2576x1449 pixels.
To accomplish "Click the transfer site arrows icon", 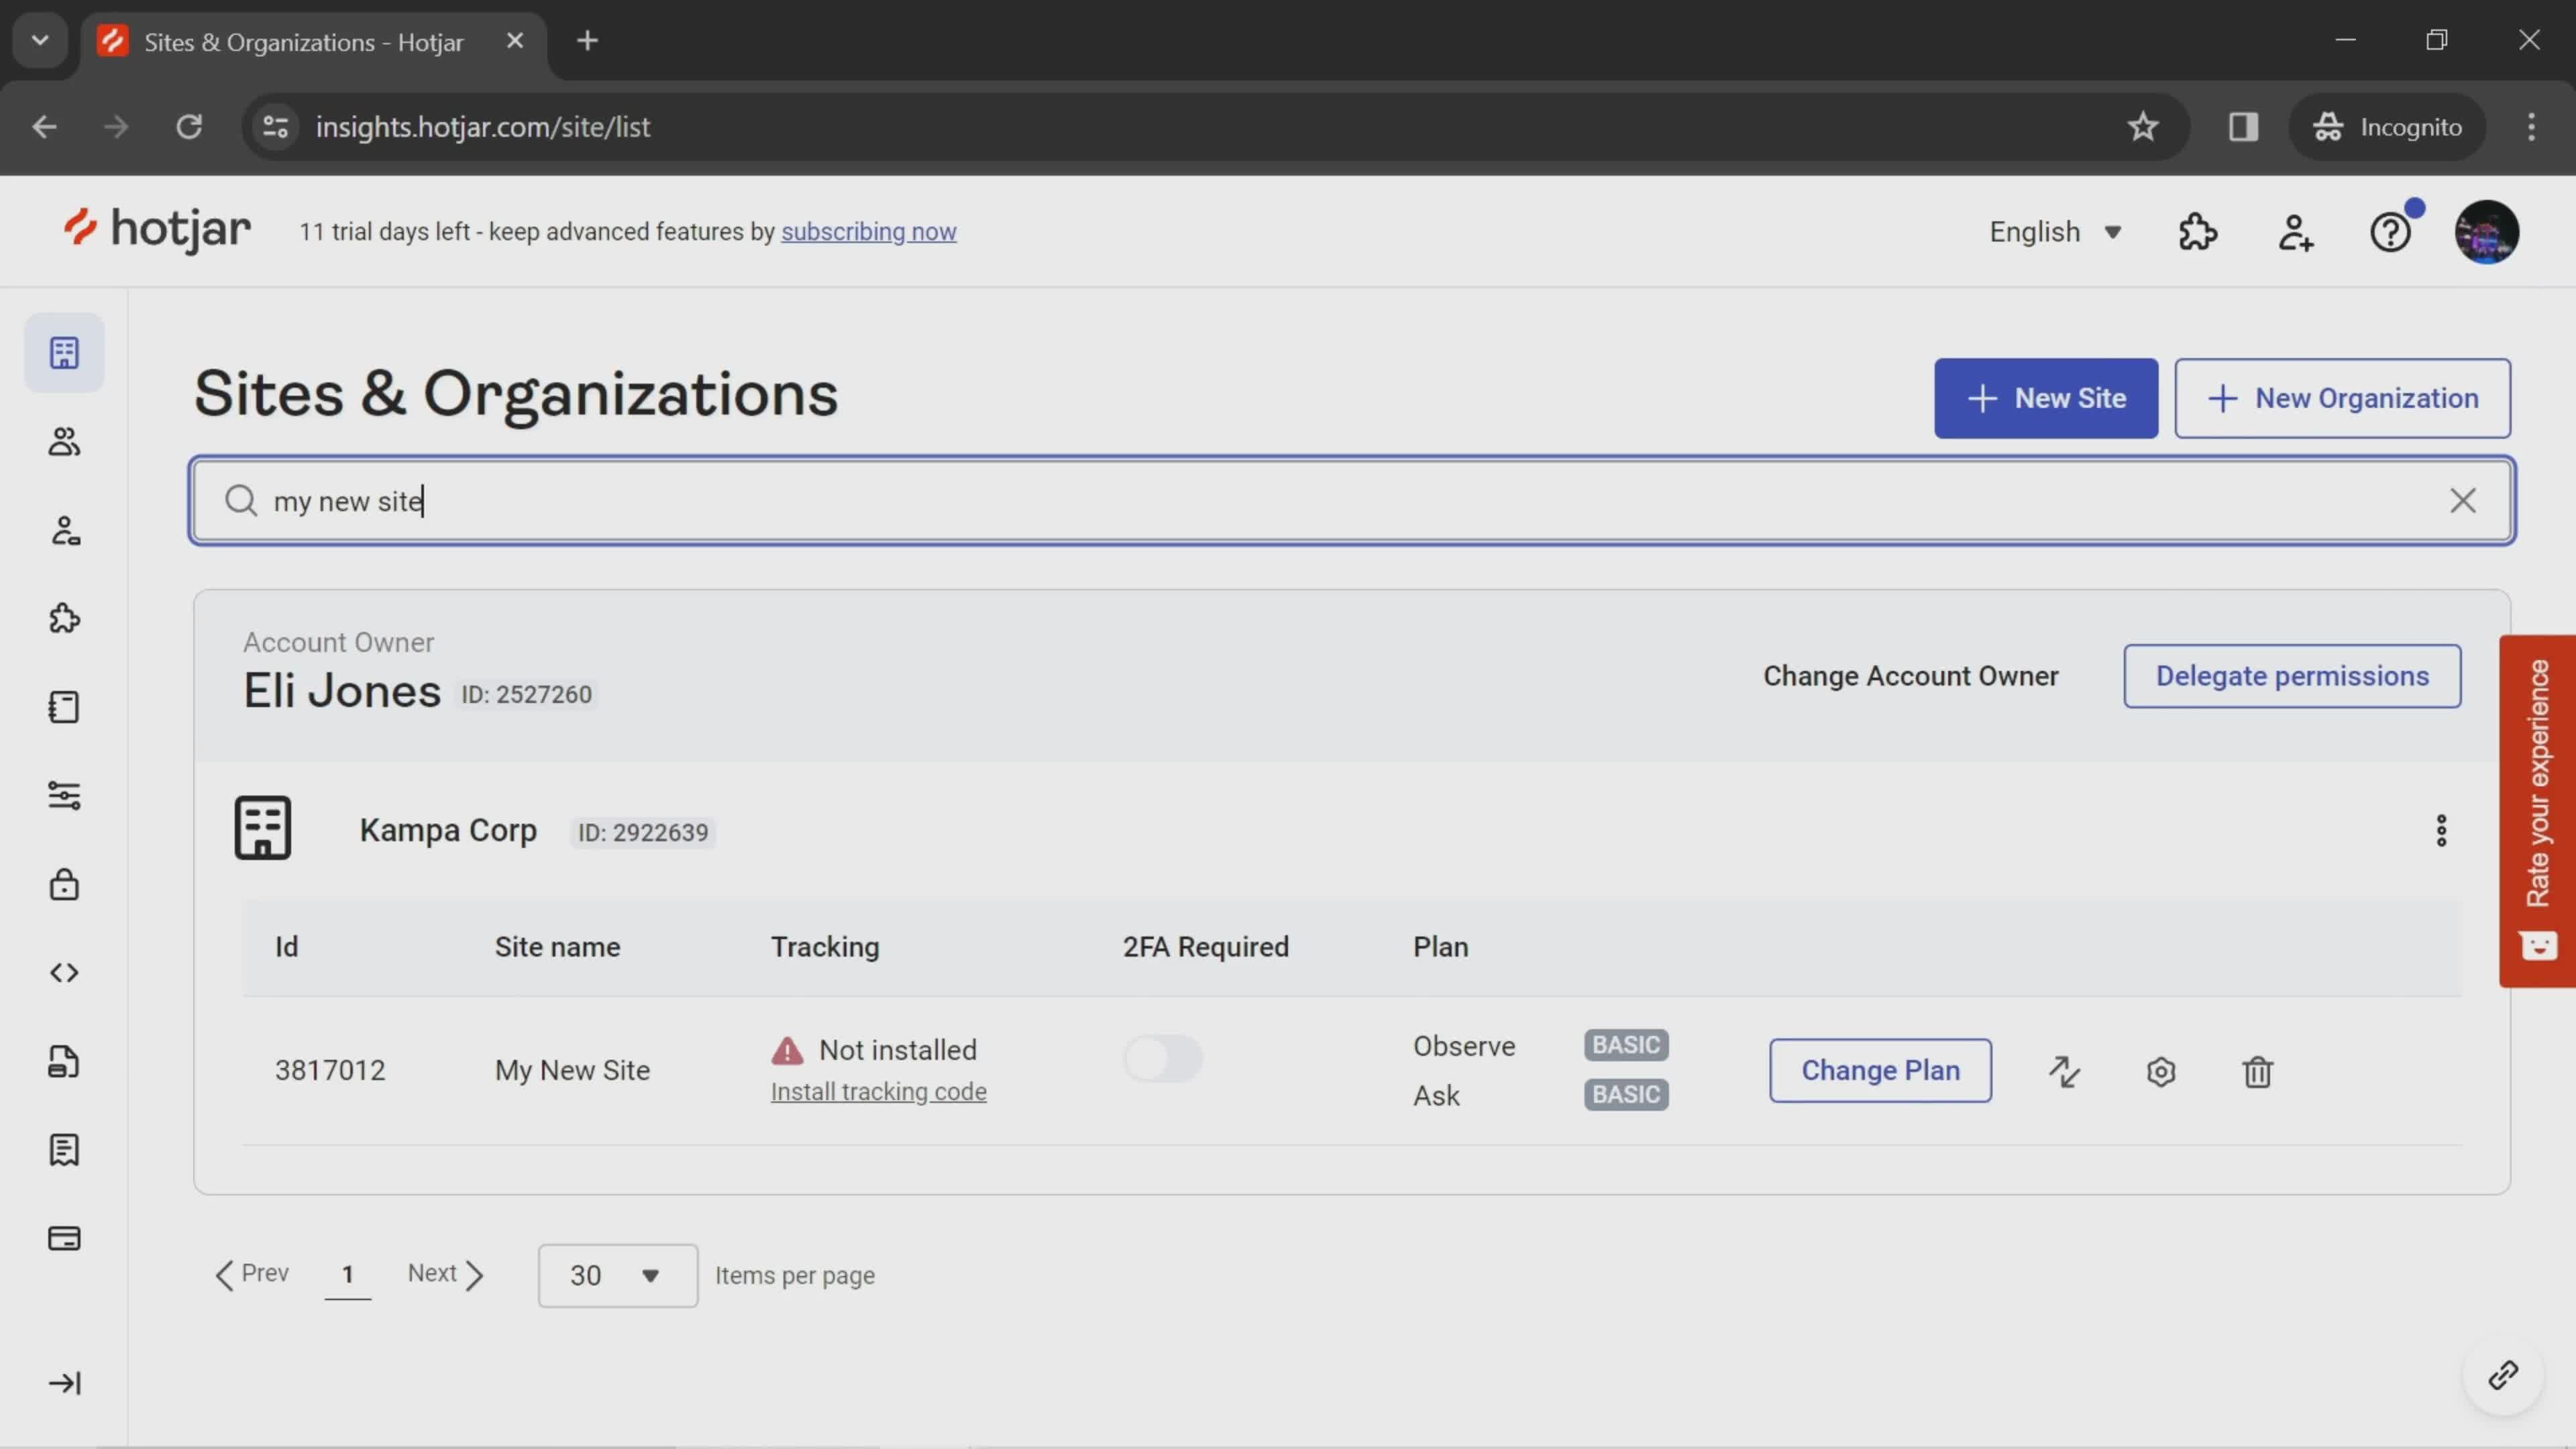I will coord(2064,1071).
